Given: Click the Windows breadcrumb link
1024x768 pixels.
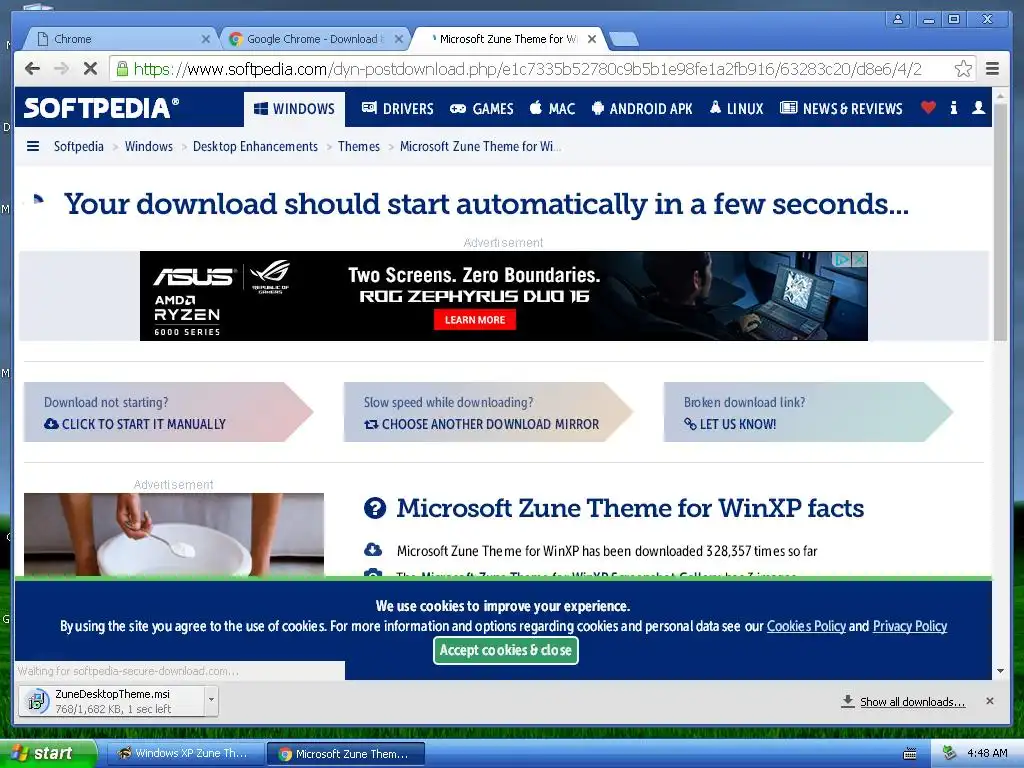Looking at the screenshot, I should [149, 146].
